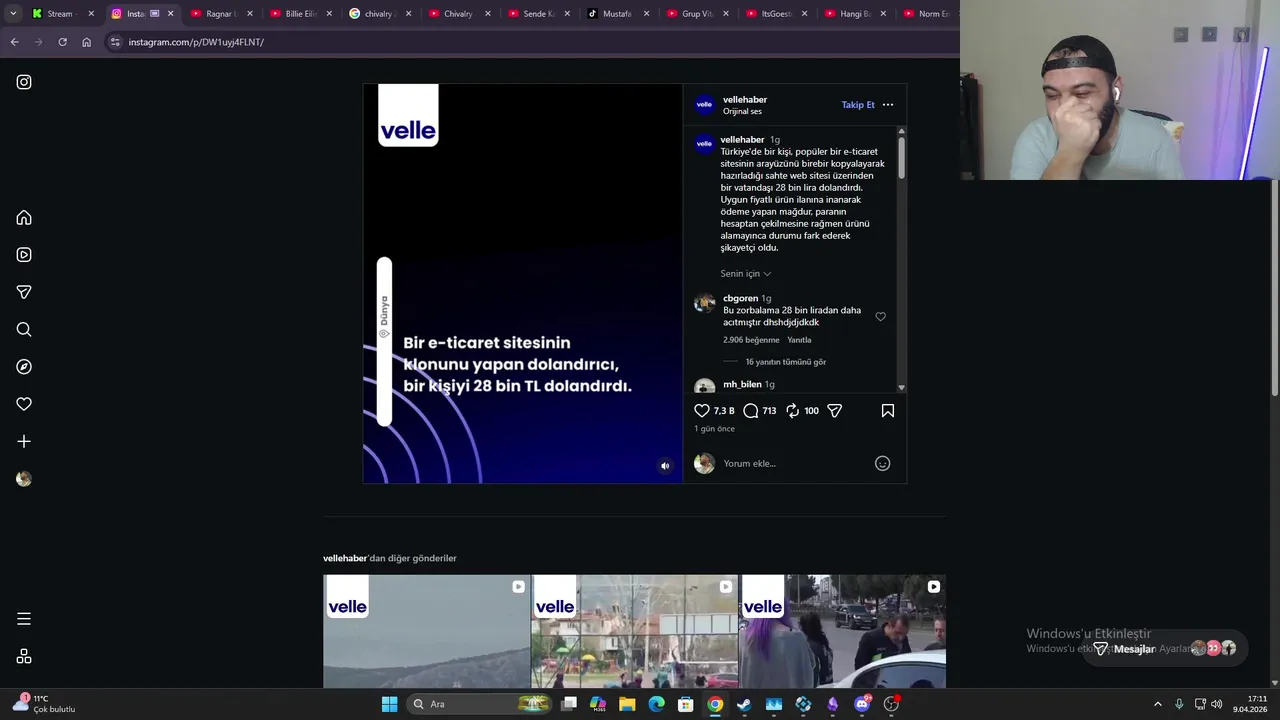Expand 16 yanıtın tümünü gör replies

[x=786, y=362]
